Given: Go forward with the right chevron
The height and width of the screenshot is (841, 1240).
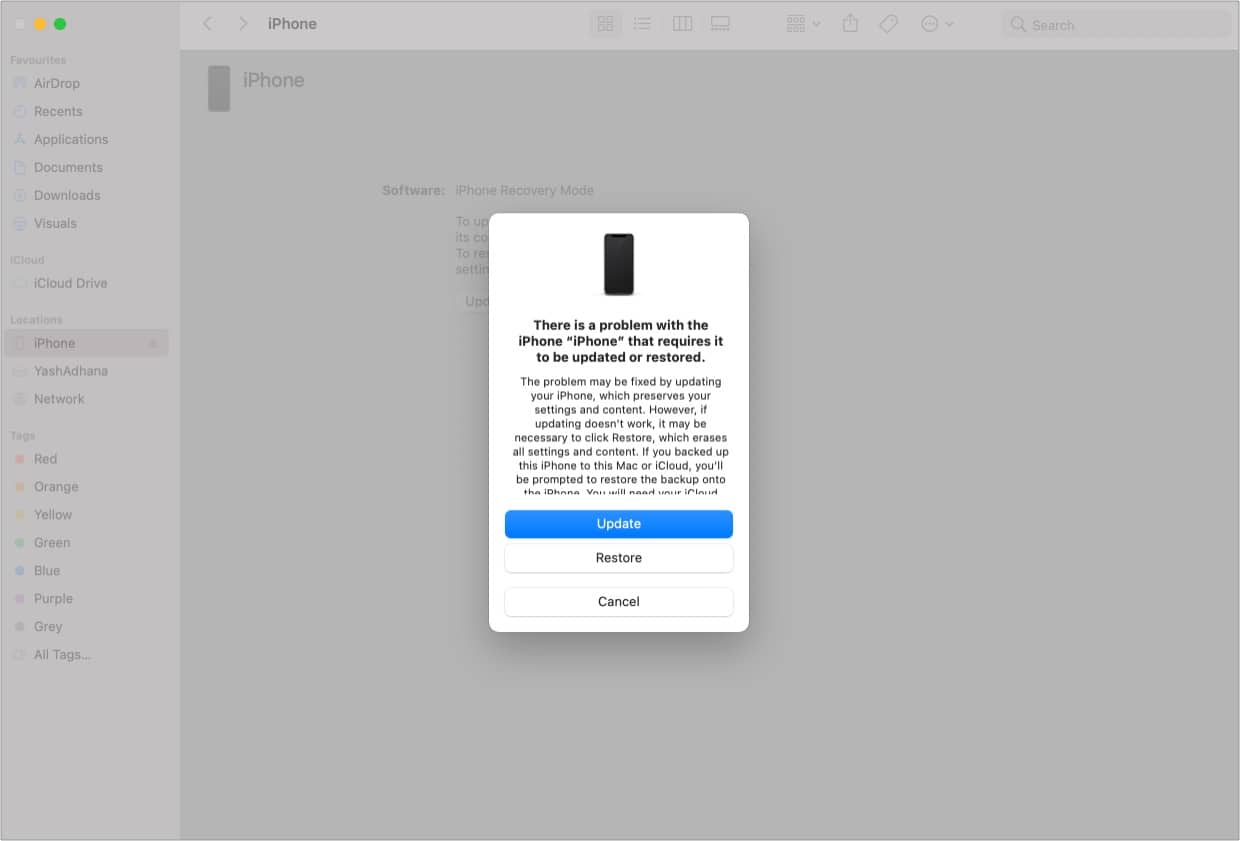Looking at the screenshot, I should [x=243, y=24].
